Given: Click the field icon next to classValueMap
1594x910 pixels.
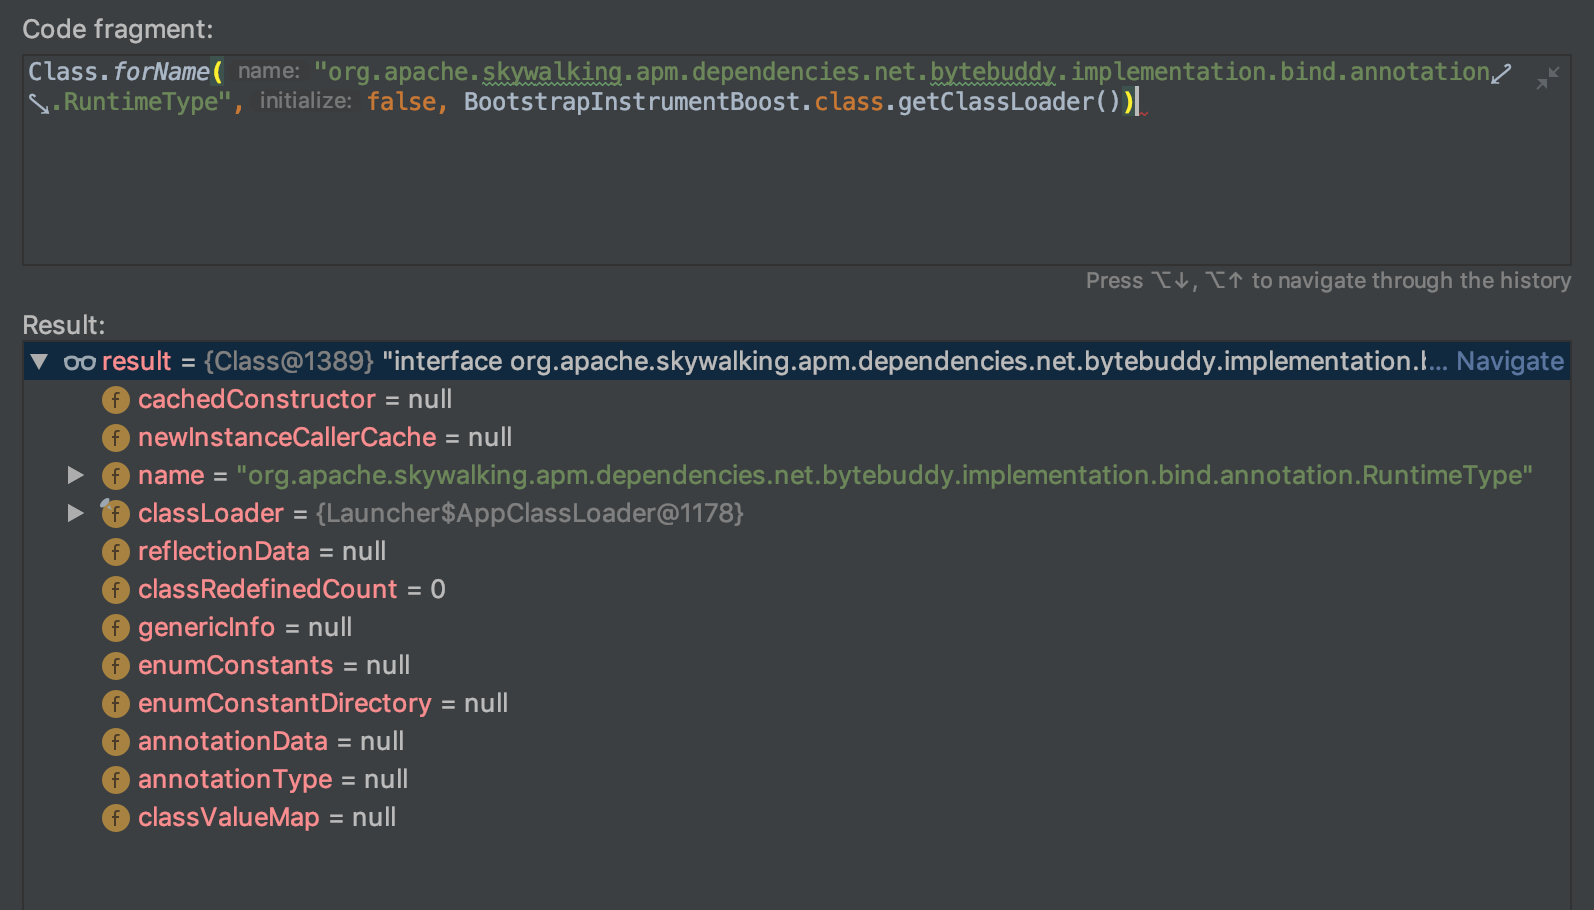Looking at the screenshot, I should tap(116, 817).
